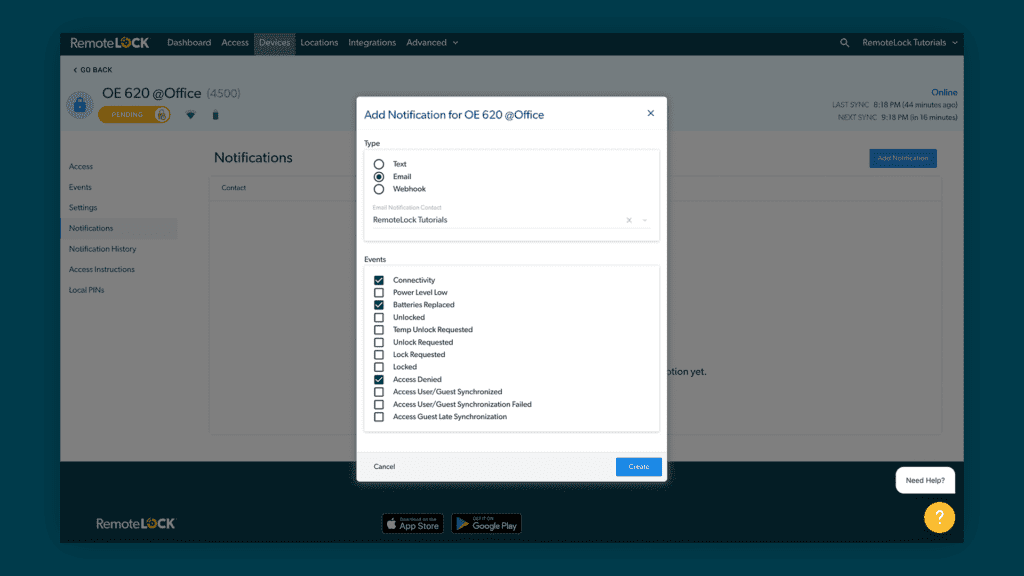Open the Locations top menu
Viewport: 1024px width, 576px height.
(x=319, y=42)
